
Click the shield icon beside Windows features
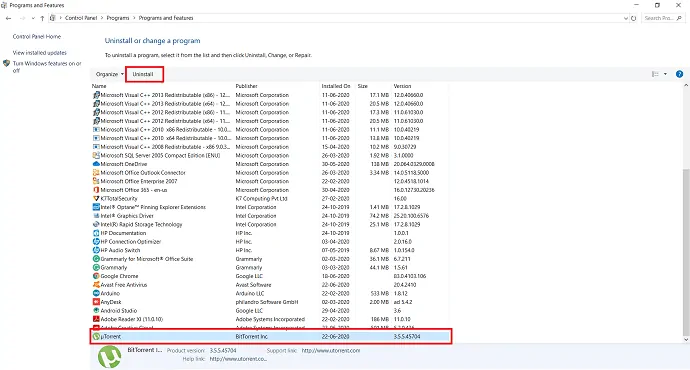pyautogui.click(x=6, y=63)
